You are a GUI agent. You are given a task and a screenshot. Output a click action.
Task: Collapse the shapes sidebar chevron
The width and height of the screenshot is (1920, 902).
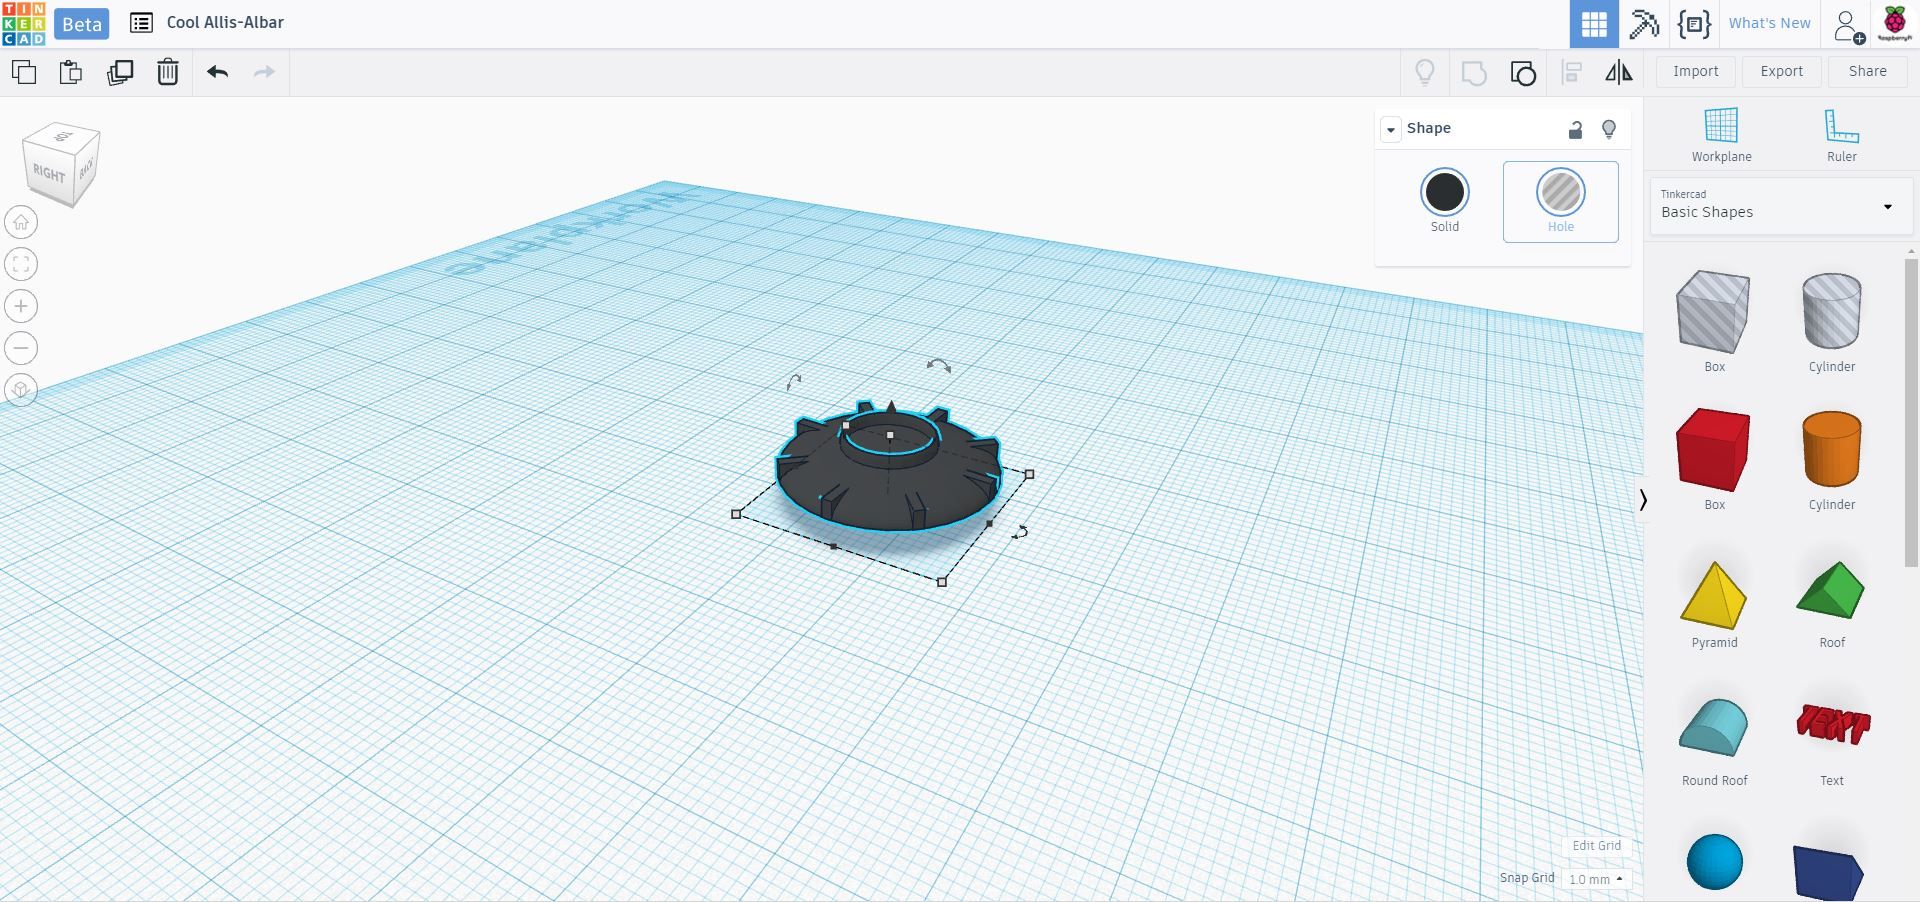[x=1642, y=500]
